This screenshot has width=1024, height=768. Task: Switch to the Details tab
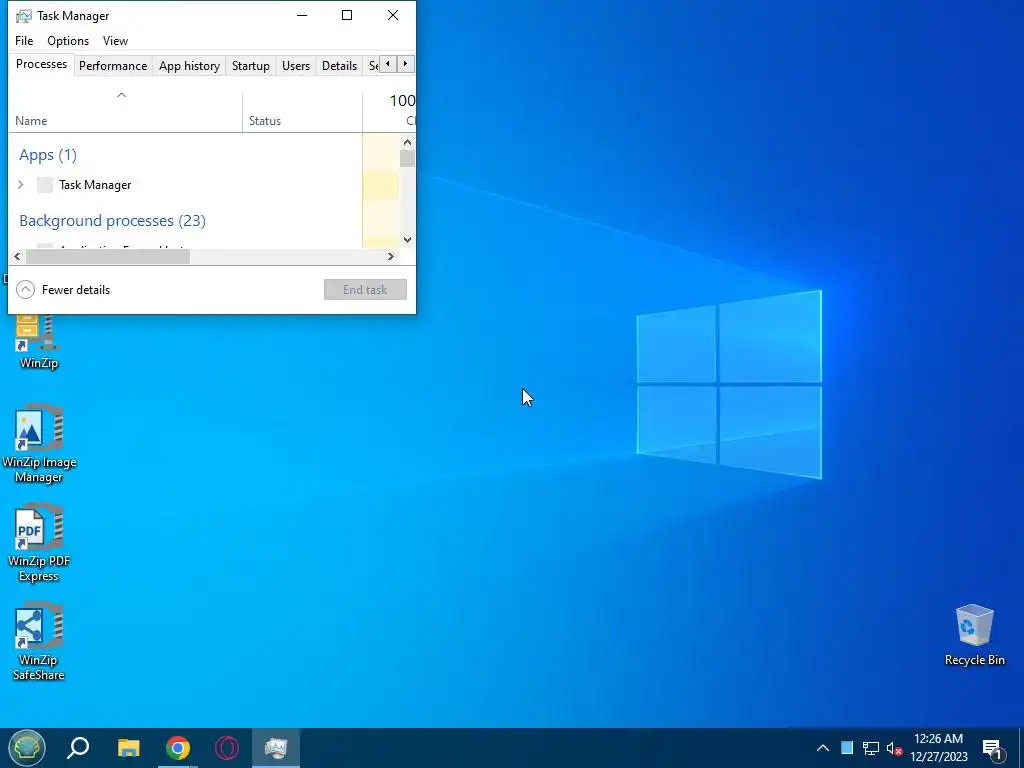(x=340, y=65)
